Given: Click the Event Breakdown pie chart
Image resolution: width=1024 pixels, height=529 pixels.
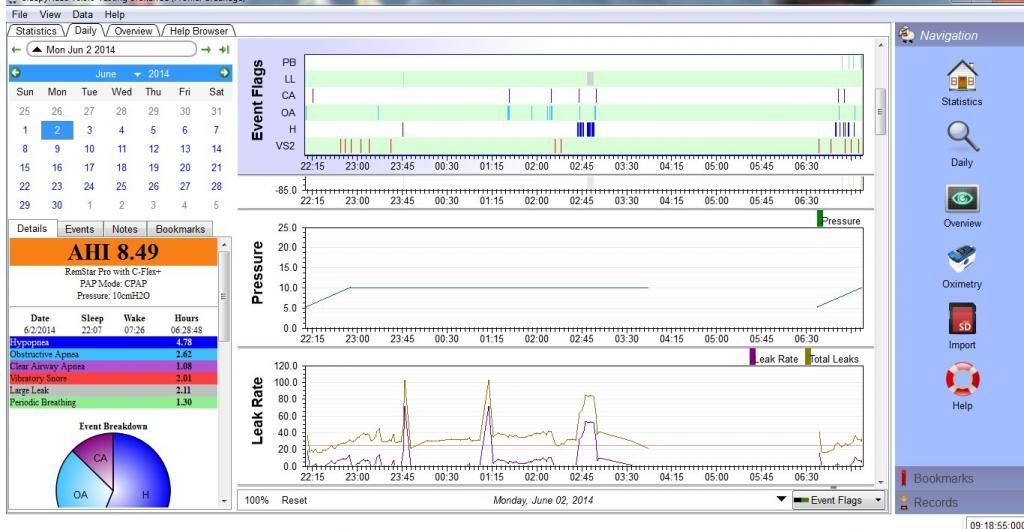Looking at the screenshot, I should coord(113,470).
